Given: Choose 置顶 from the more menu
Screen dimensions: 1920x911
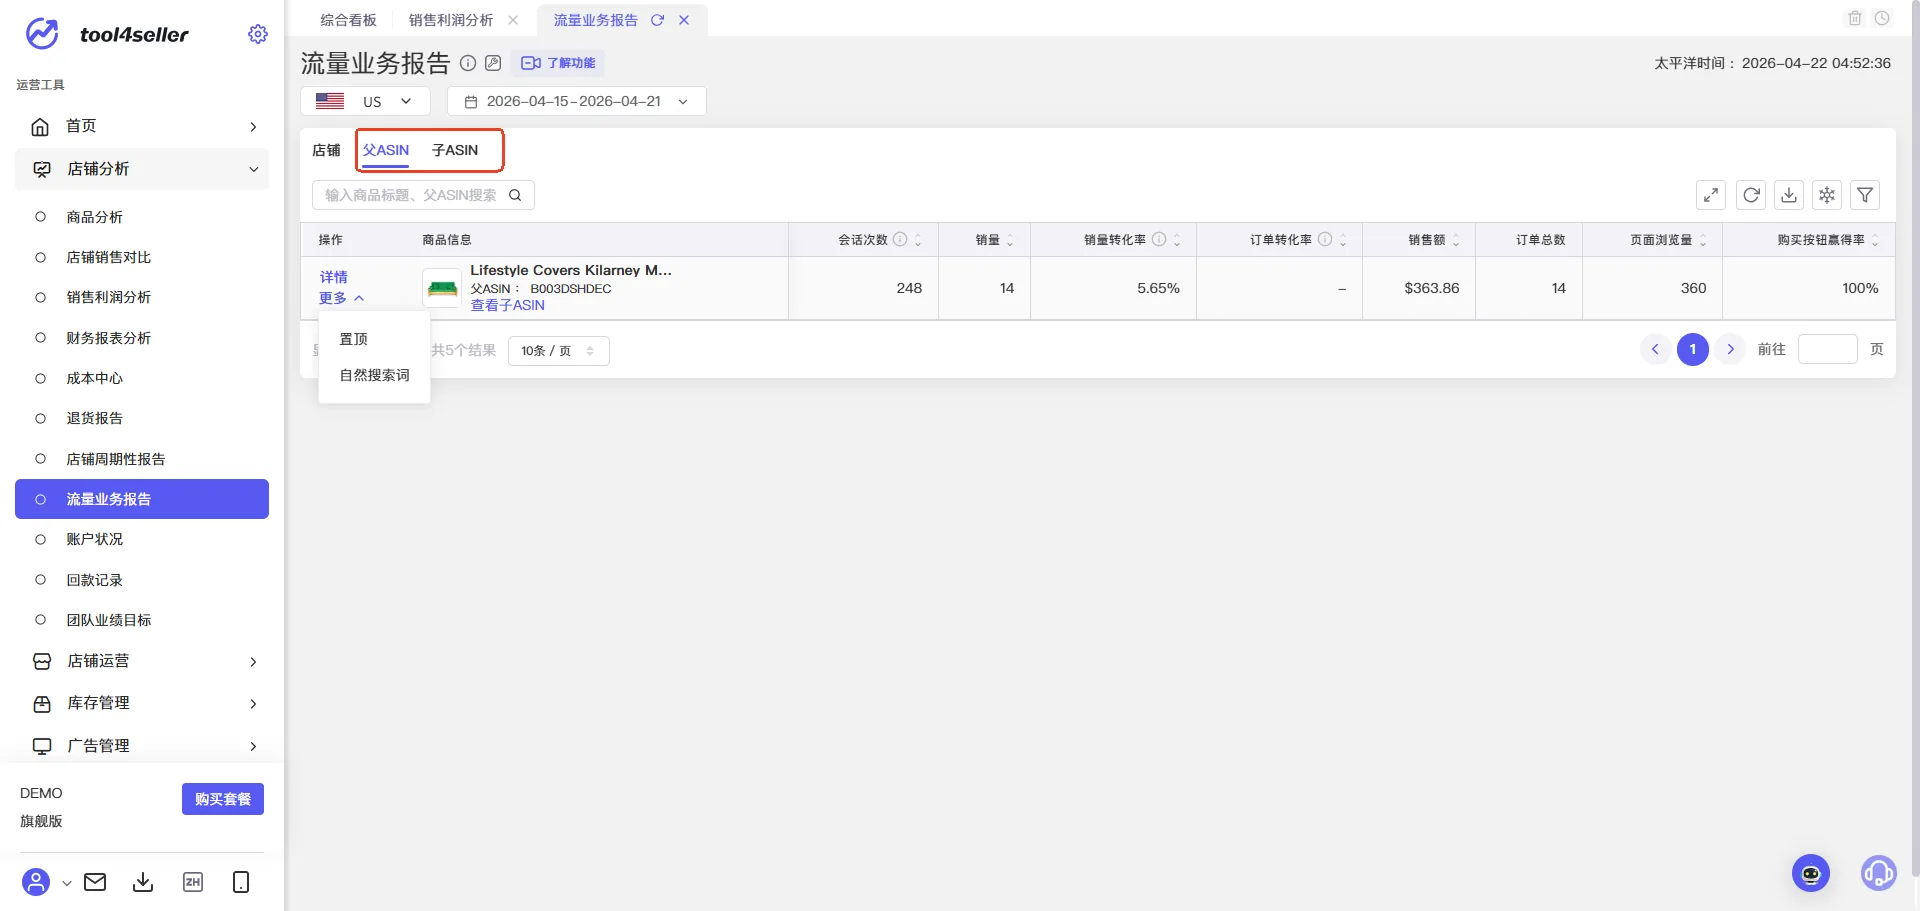Looking at the screenshot, I should point(354,339).
